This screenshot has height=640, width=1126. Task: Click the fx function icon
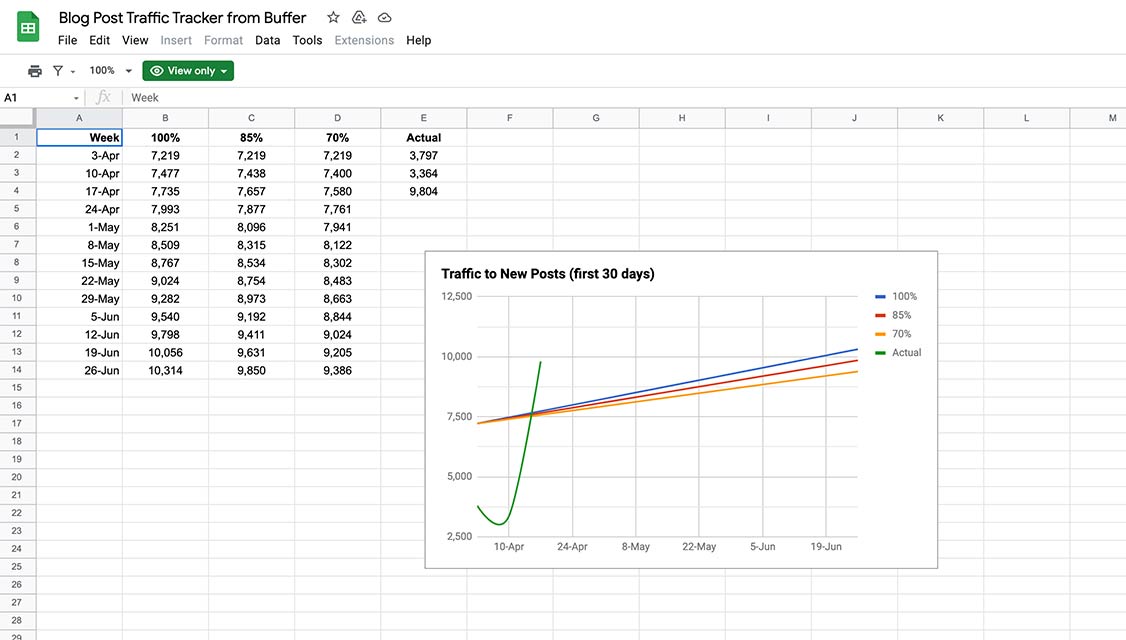click(x=103, y=98)
